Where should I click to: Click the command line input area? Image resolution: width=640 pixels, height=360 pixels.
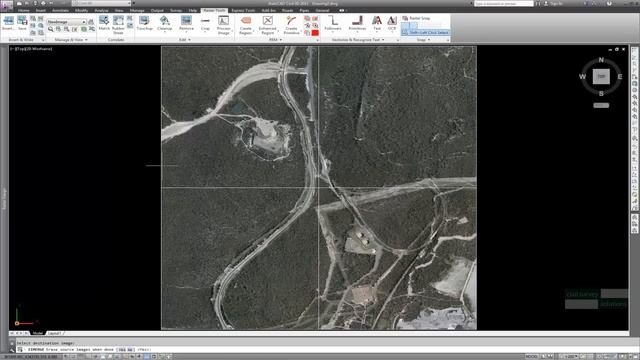322,350
